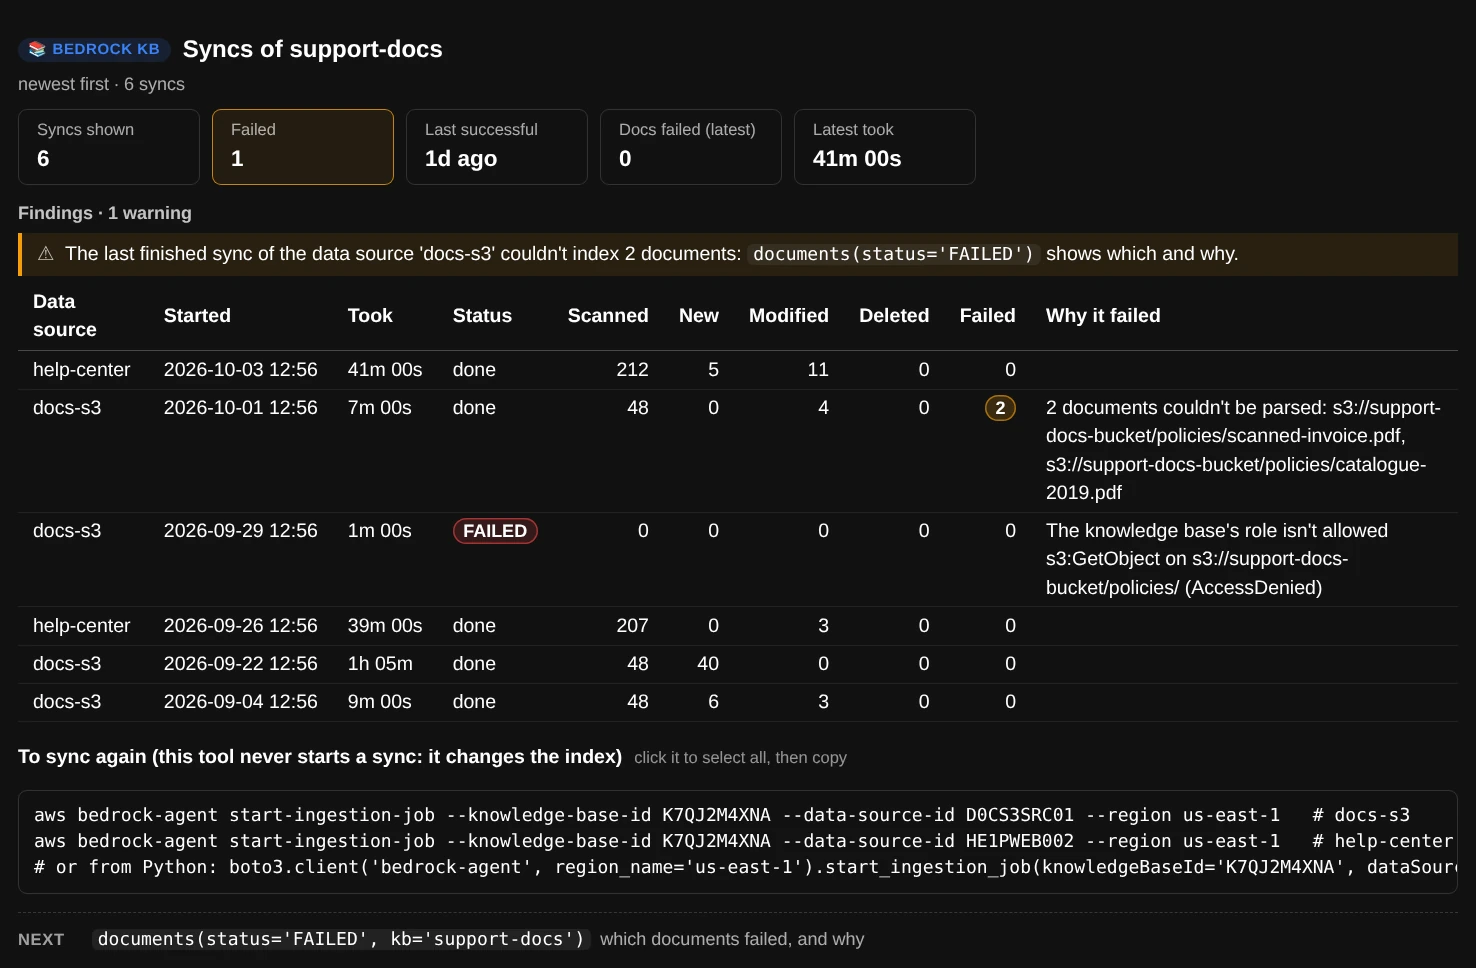Screen dimensions: 1476x968
Task: Click the scanned count 212
Action: point(632,370)
